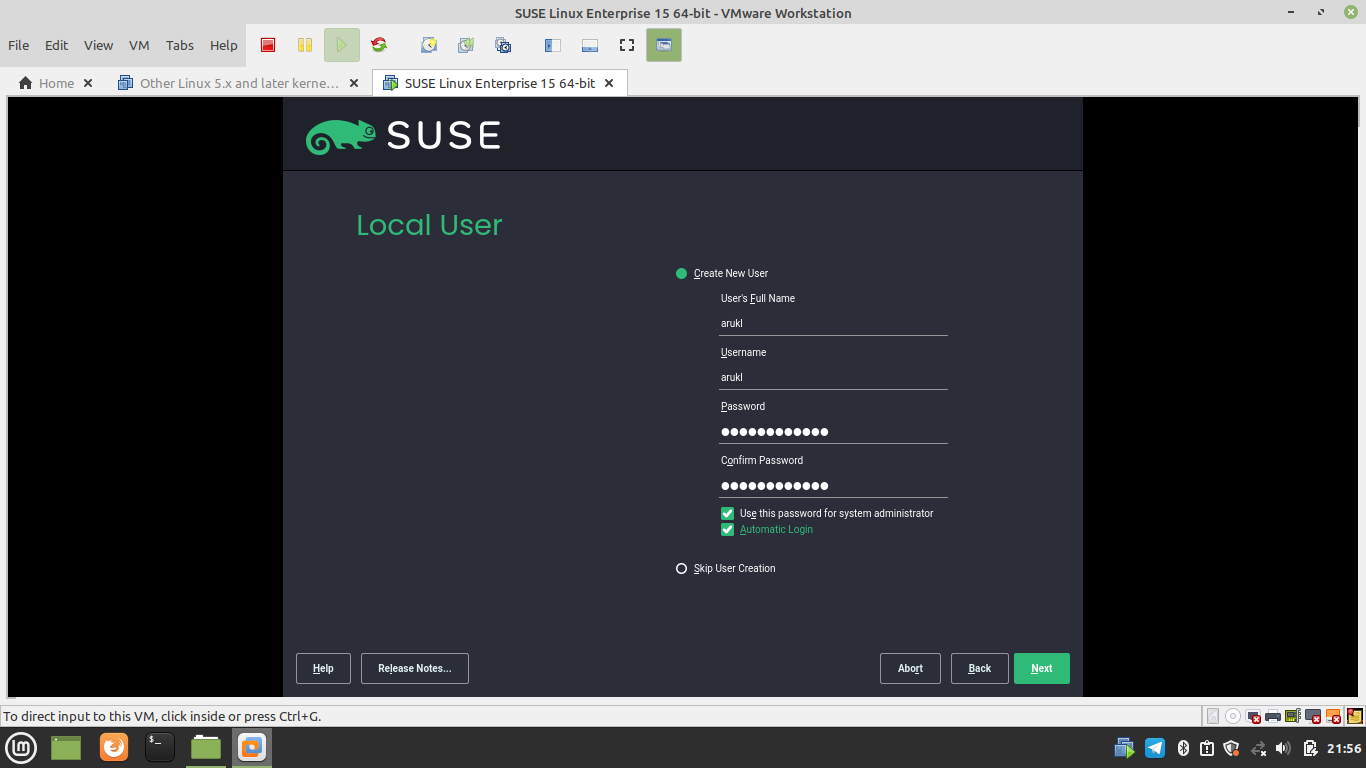Click the Confirm Password field

pos(833,485)
